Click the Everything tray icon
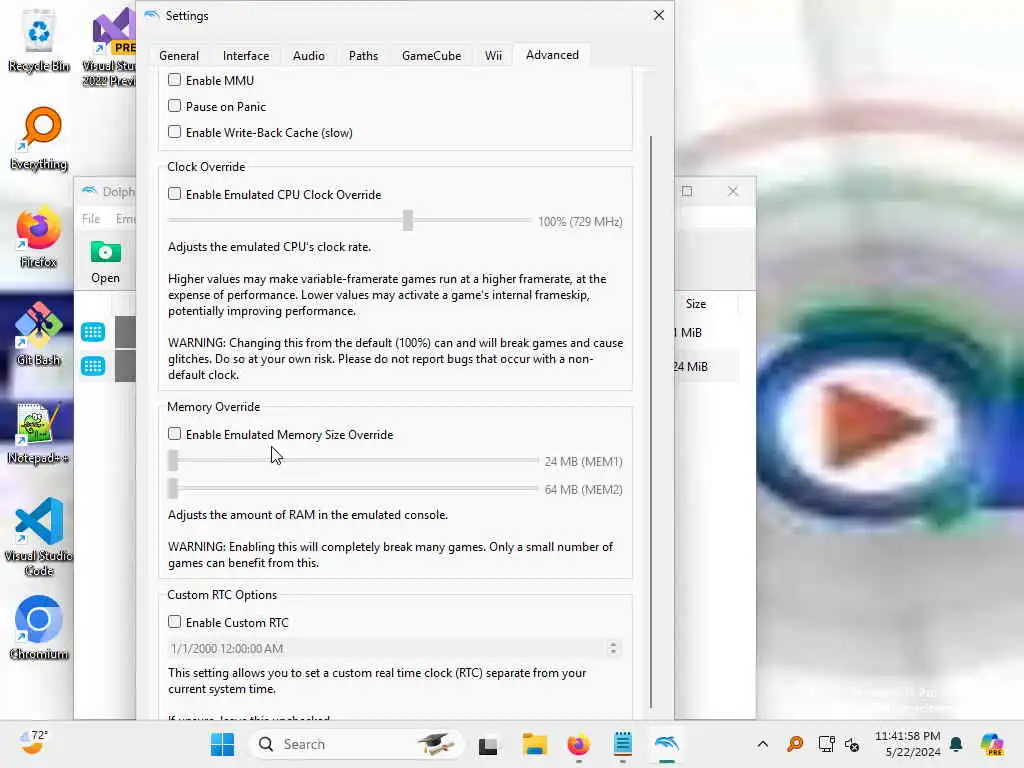This screenshot has height=768, width=1024. coord(795,744)
